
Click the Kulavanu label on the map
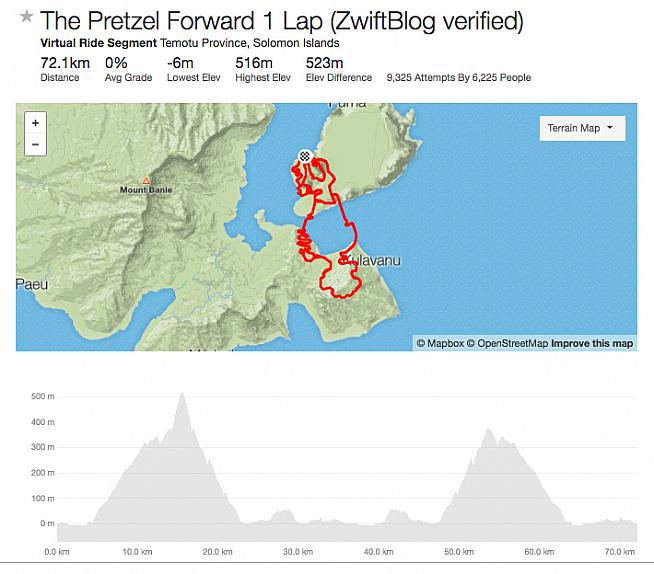tap(374, 261)
